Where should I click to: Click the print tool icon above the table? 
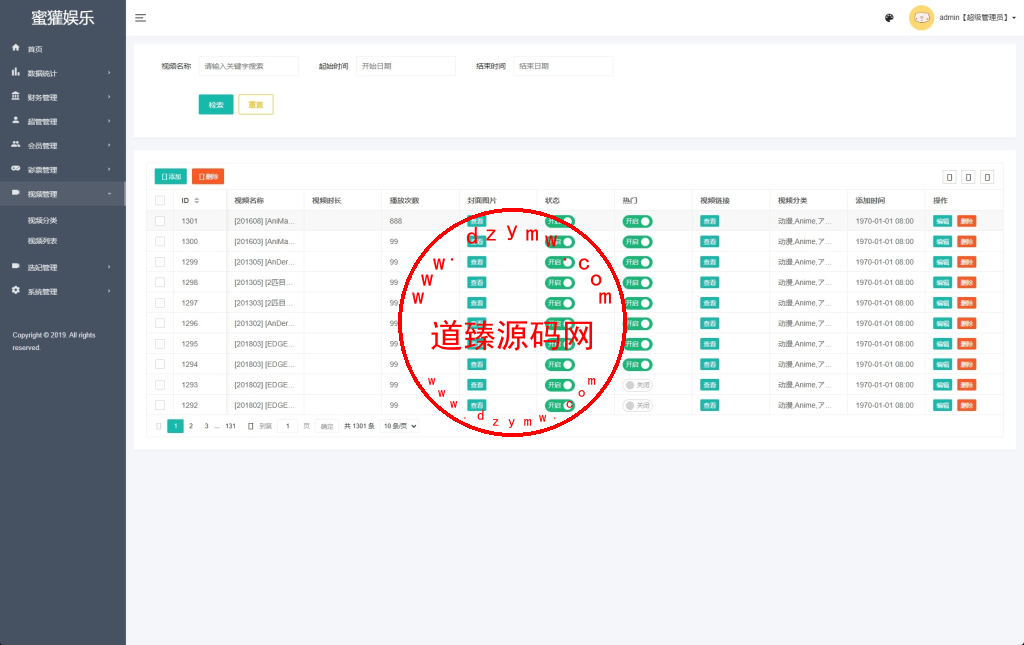(x=987, y=177)
